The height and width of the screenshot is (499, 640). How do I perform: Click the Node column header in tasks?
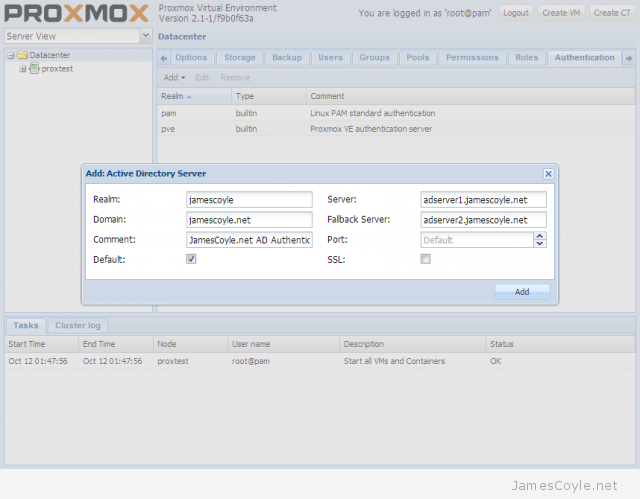190,344
